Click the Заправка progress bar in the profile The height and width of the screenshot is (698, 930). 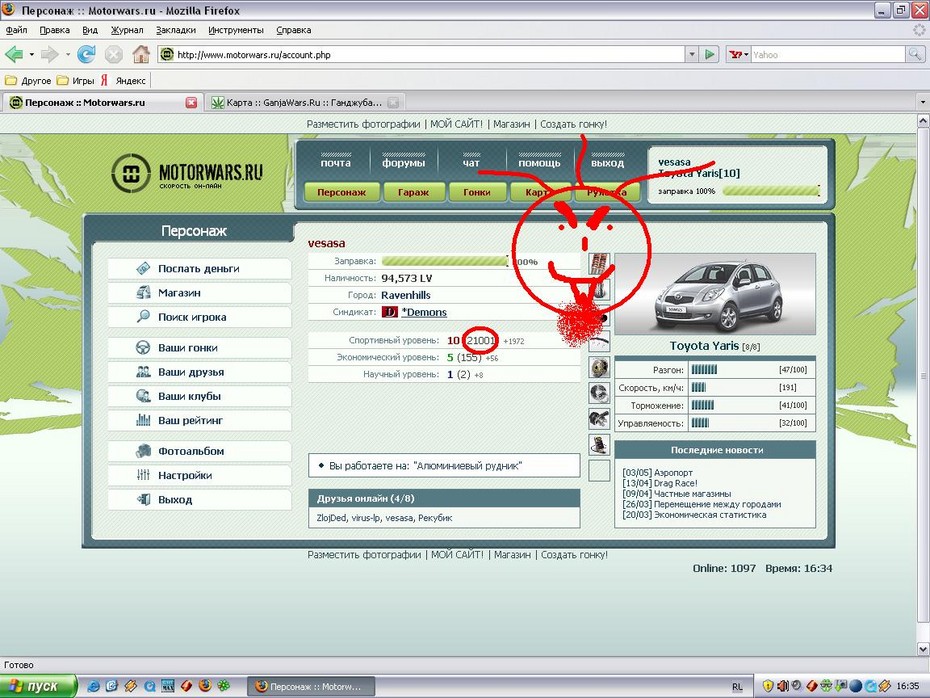[x=445, y=262]
